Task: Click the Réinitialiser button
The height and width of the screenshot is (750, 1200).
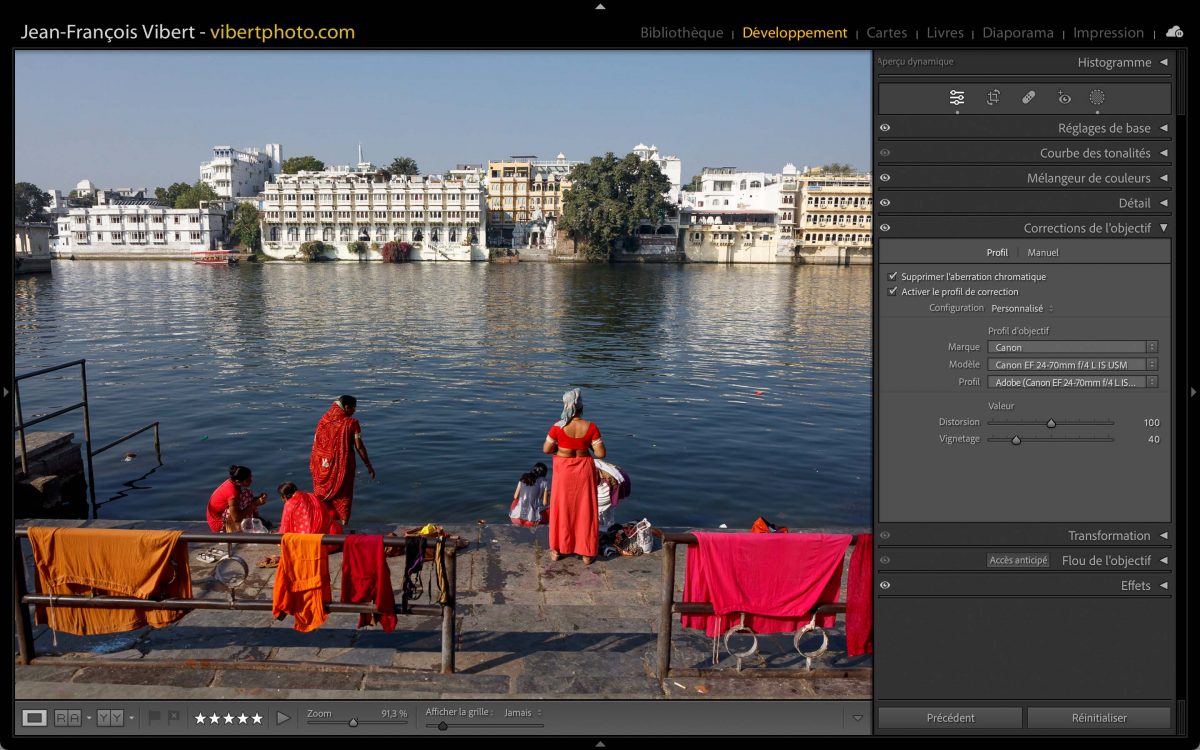Action: tap(1098, 717)
